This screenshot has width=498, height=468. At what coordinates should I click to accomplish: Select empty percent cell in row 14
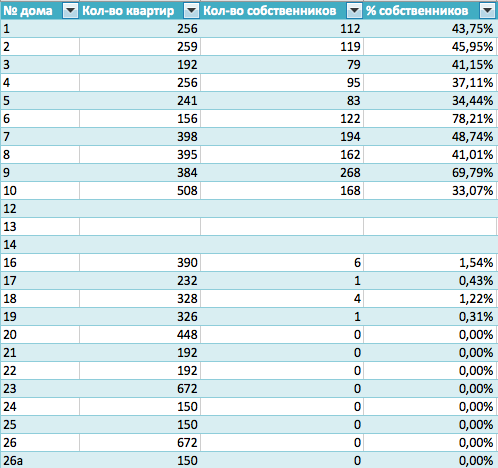click(430, 245)
